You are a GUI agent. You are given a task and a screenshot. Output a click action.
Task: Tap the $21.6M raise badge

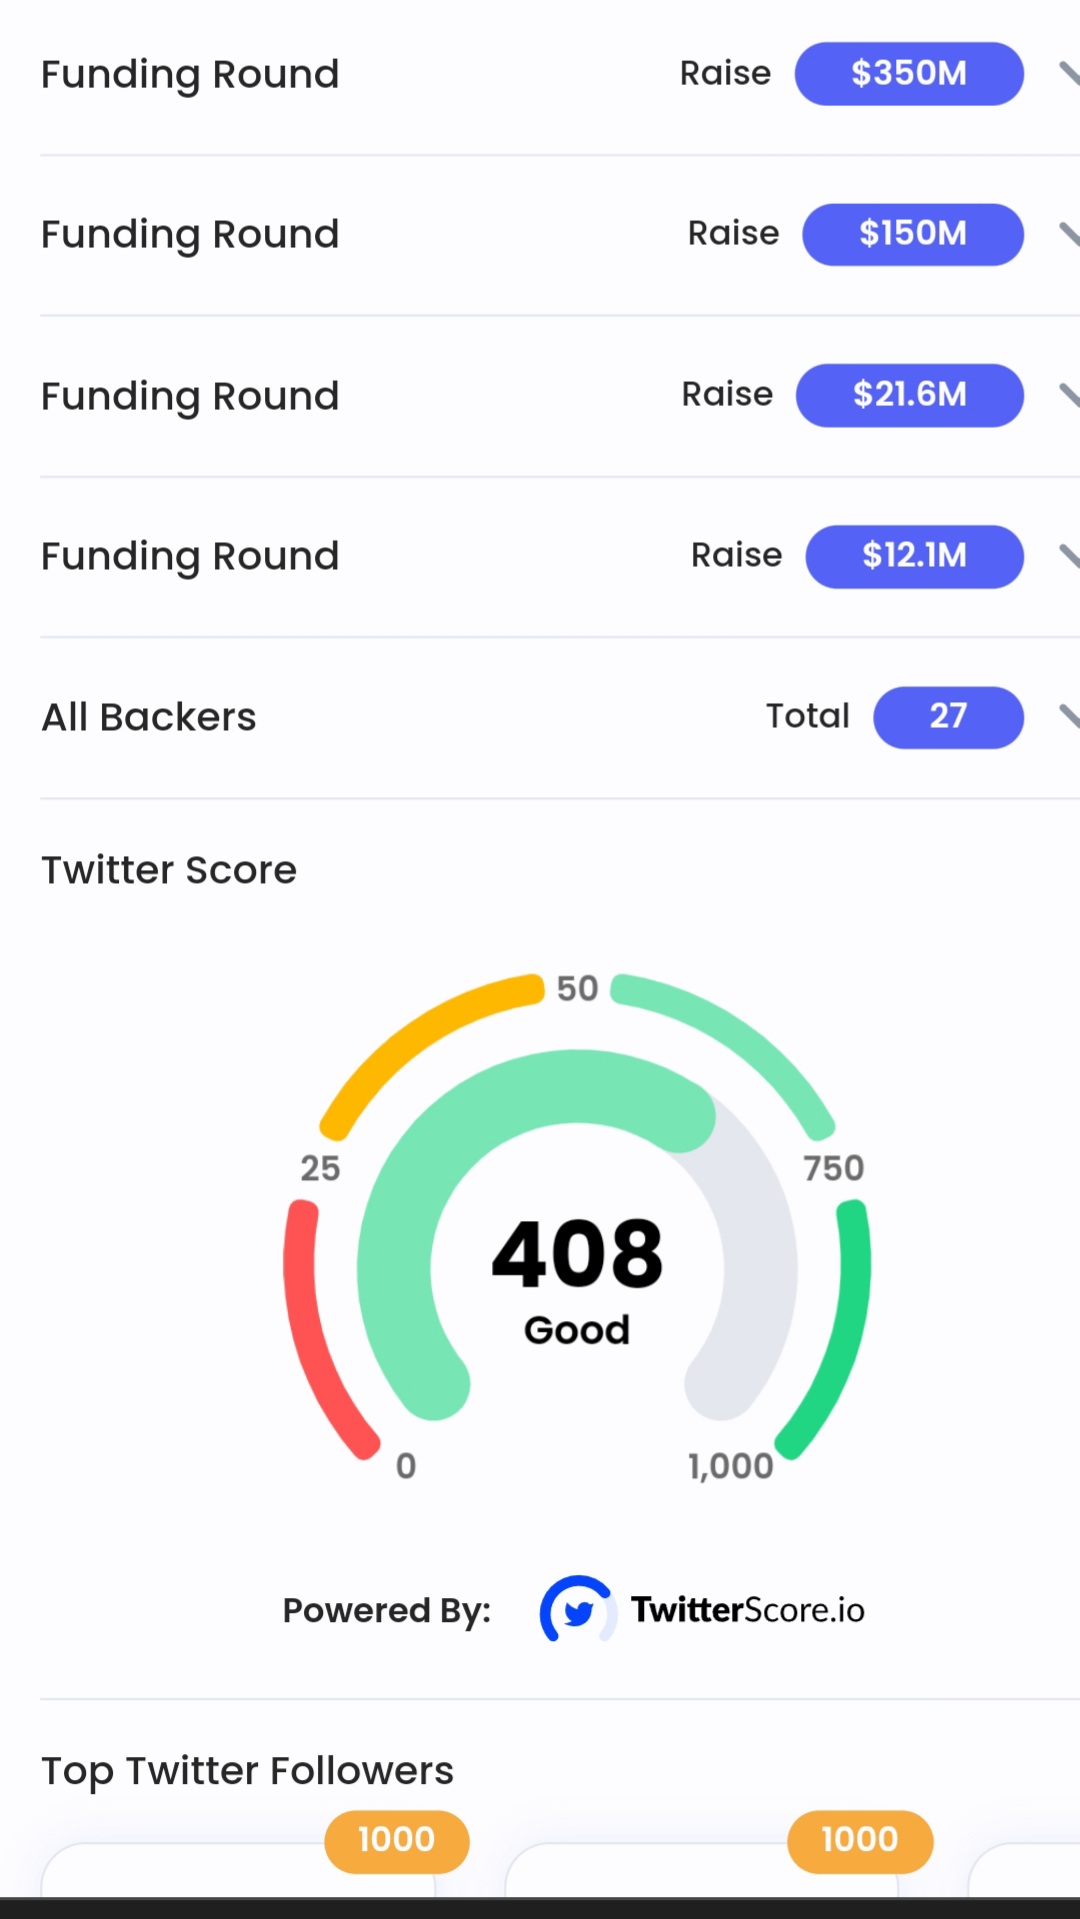point(909,395)
